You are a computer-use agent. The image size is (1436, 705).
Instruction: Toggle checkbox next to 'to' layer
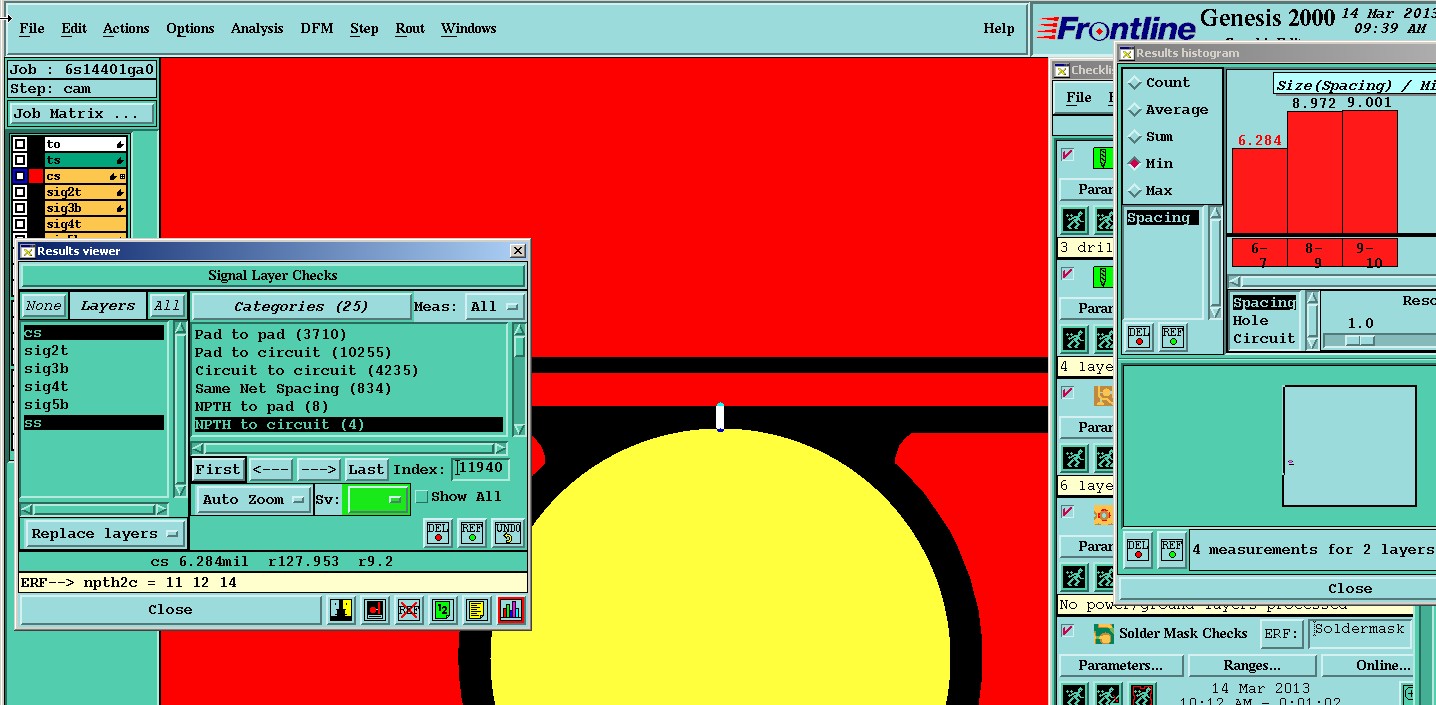[20, 144]
